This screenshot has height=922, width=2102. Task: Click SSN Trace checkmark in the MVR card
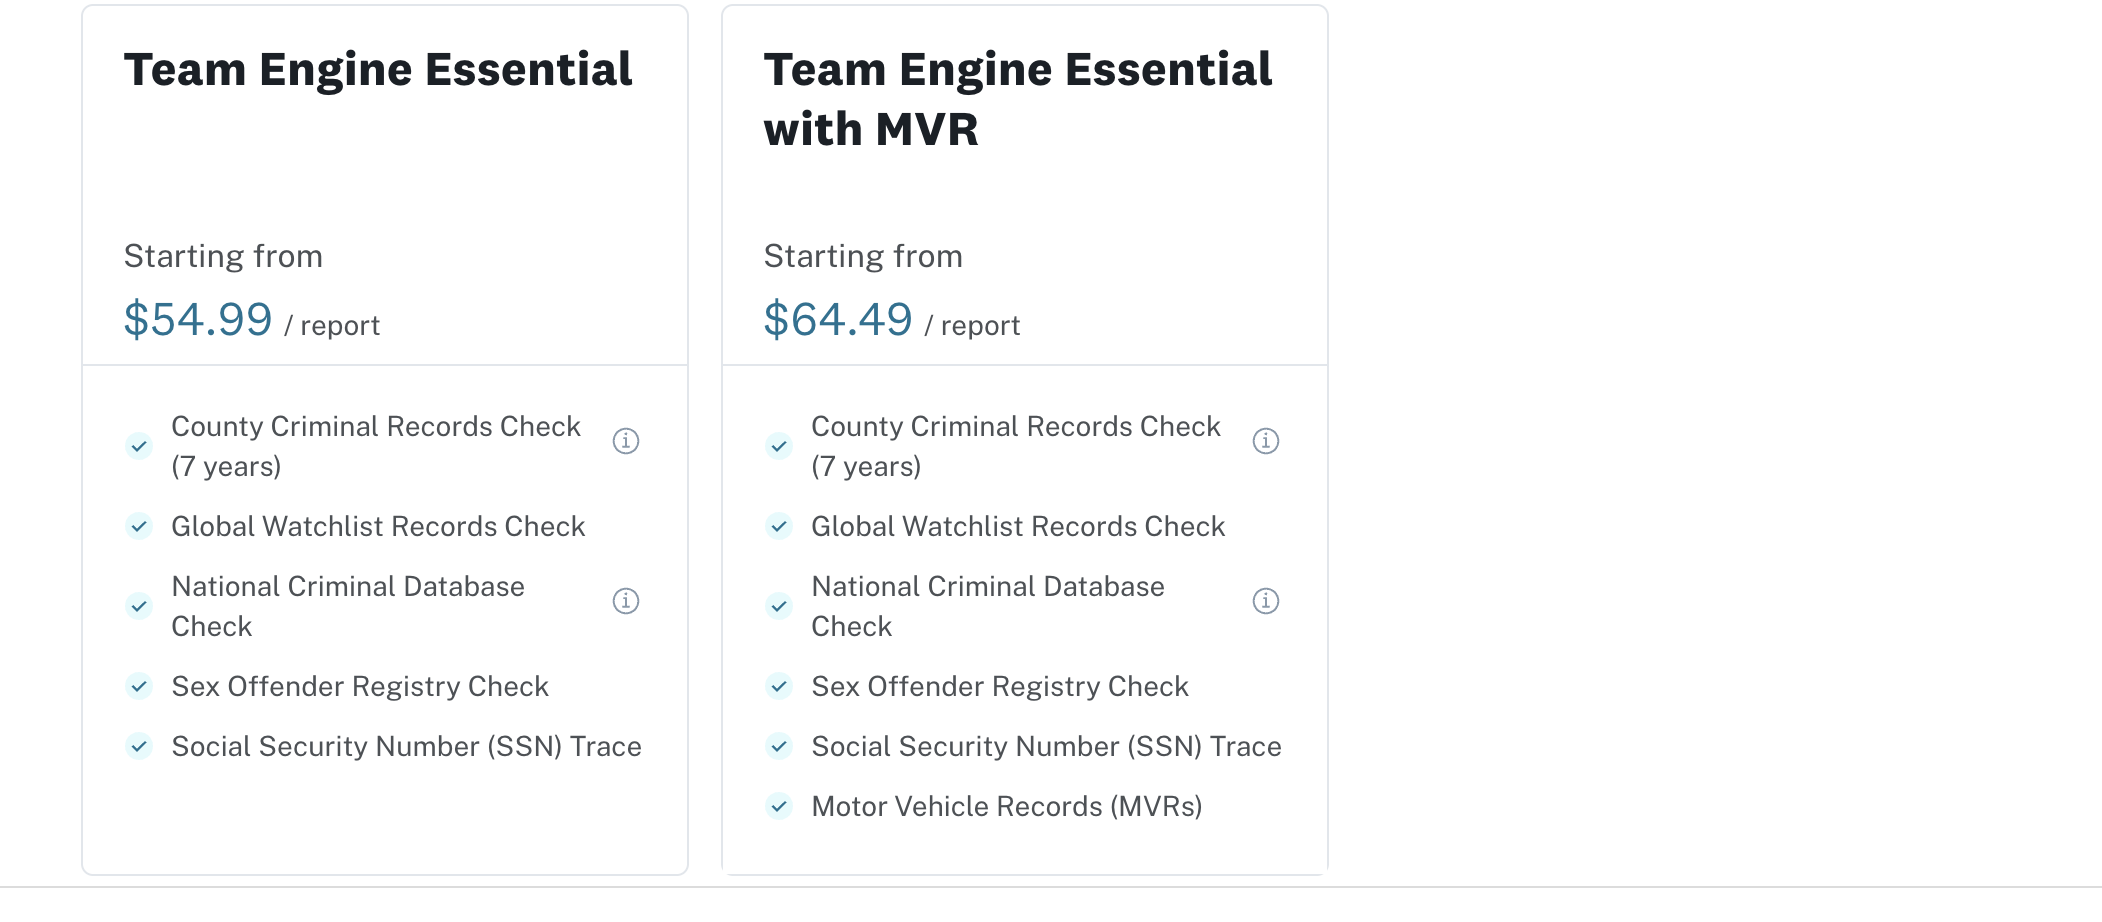tap(779, 746)
